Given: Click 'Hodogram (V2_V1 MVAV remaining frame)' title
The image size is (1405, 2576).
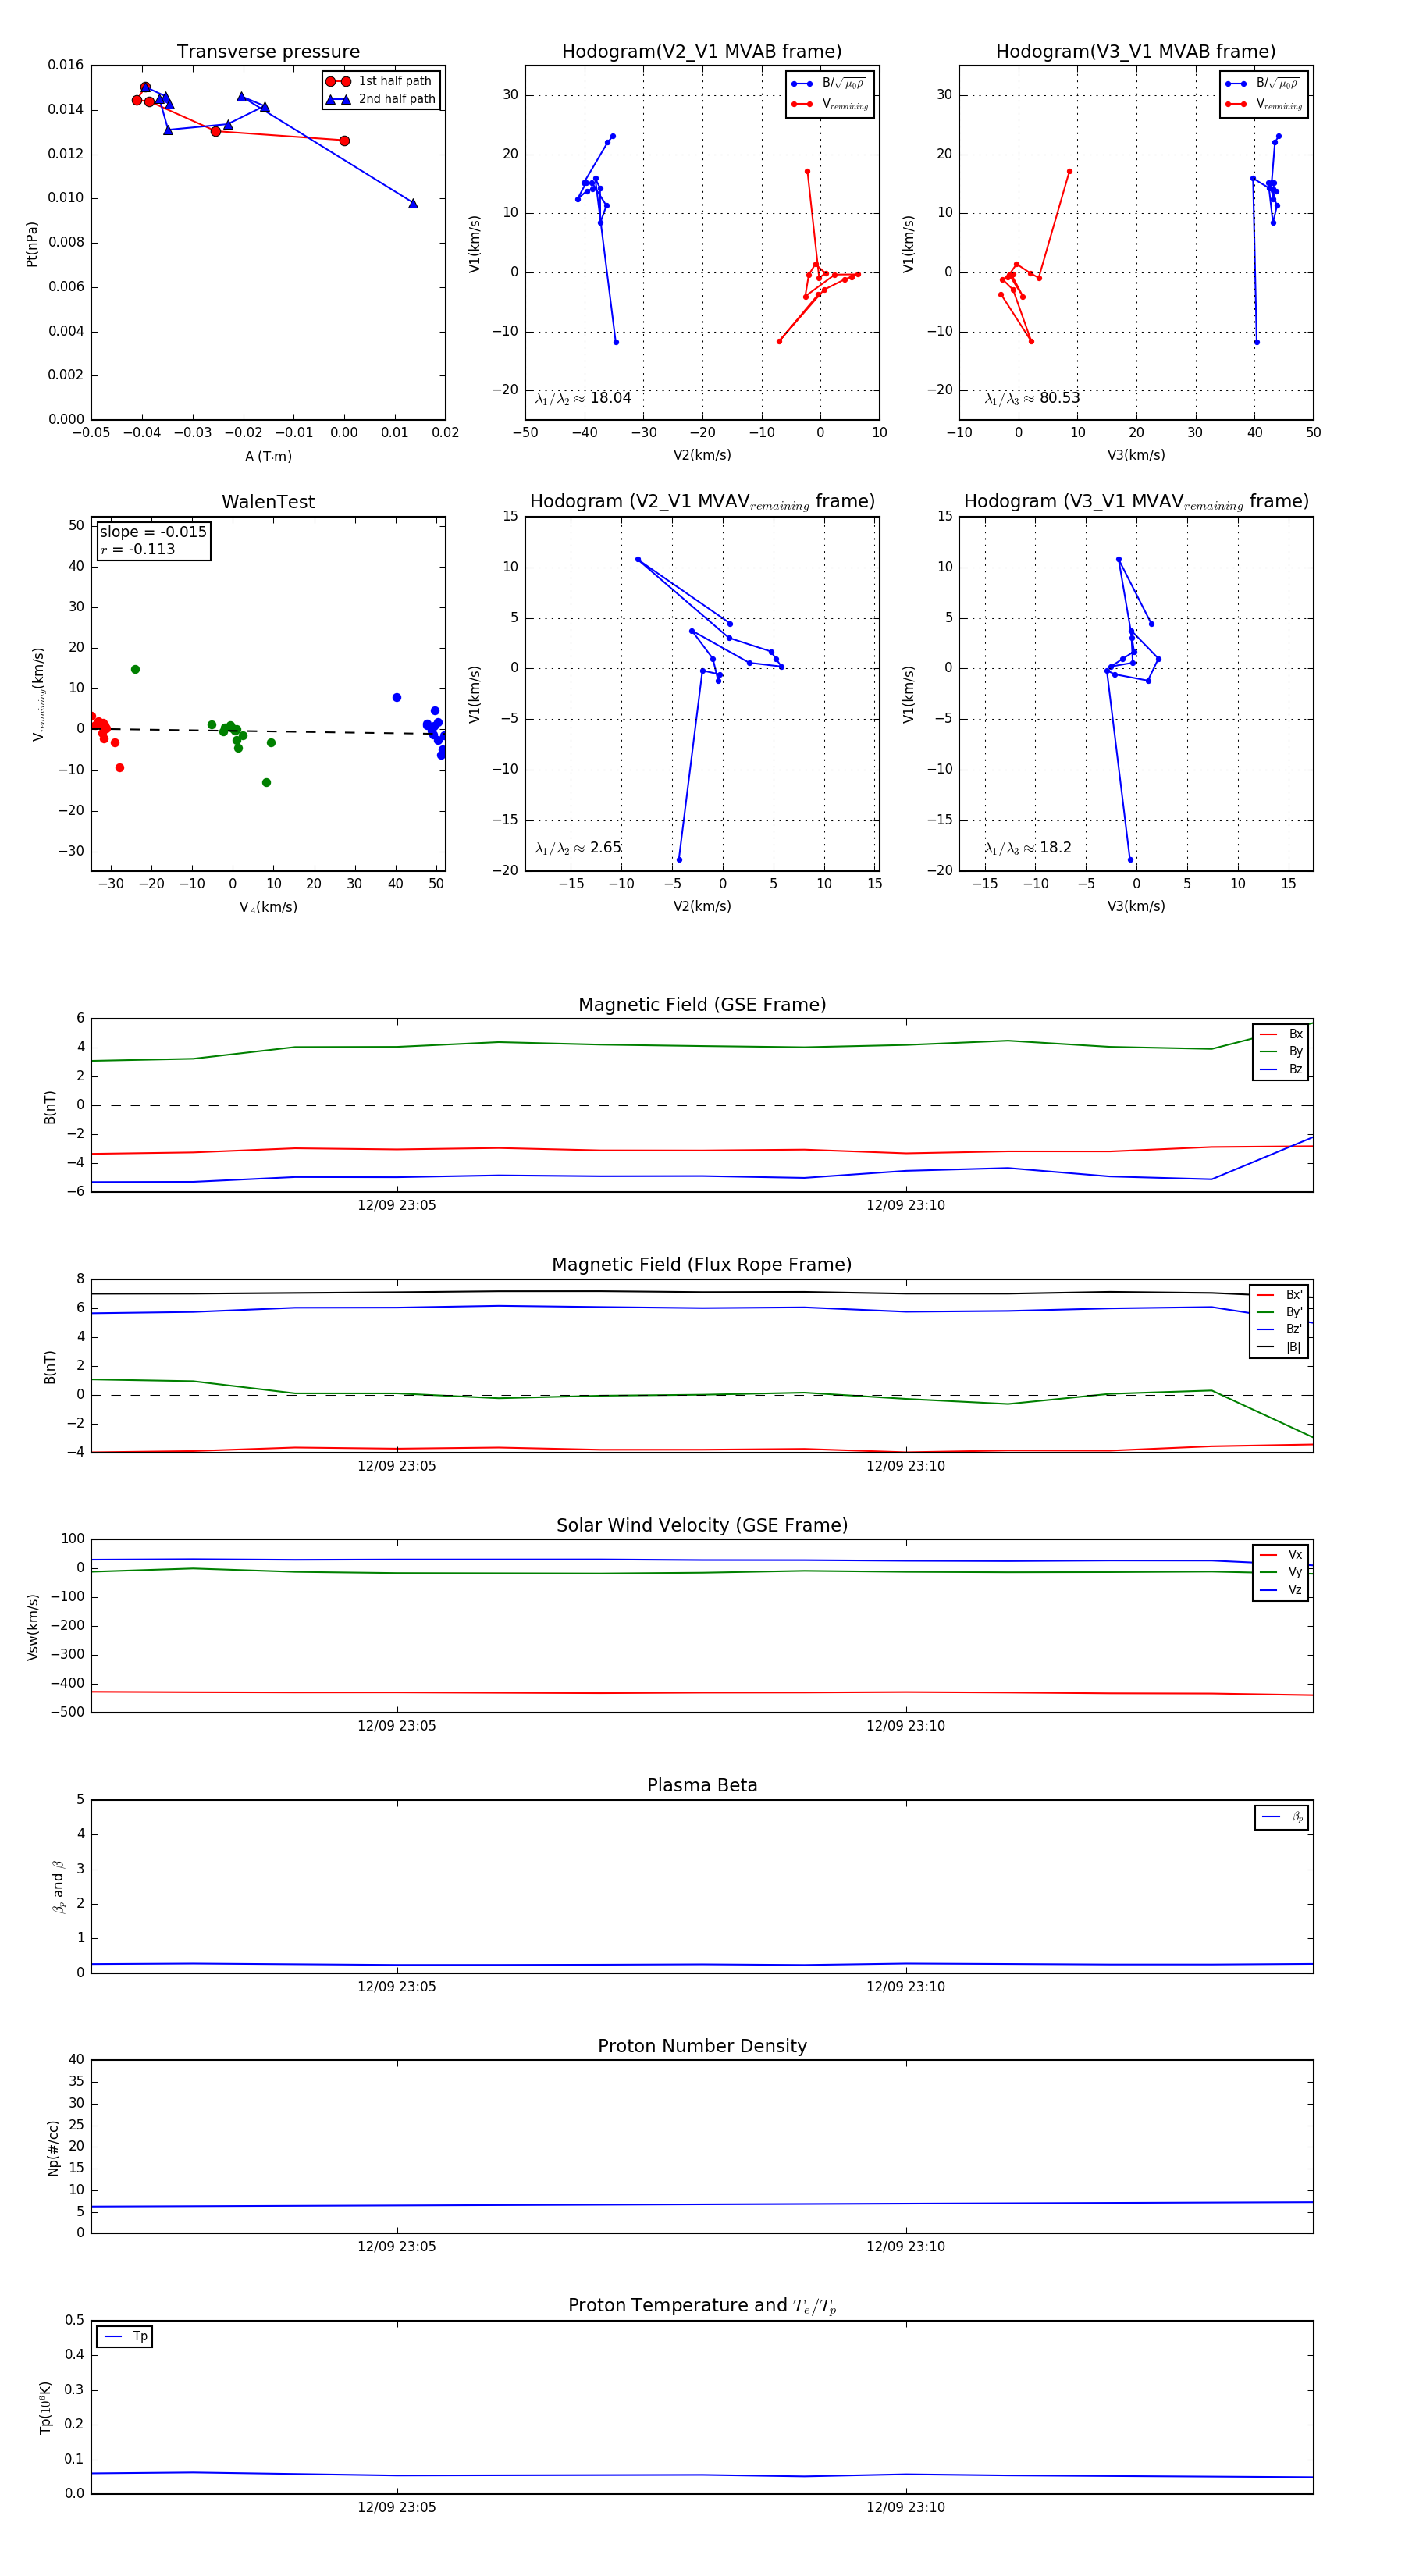Looking at the screenshot, I should 702,502.
